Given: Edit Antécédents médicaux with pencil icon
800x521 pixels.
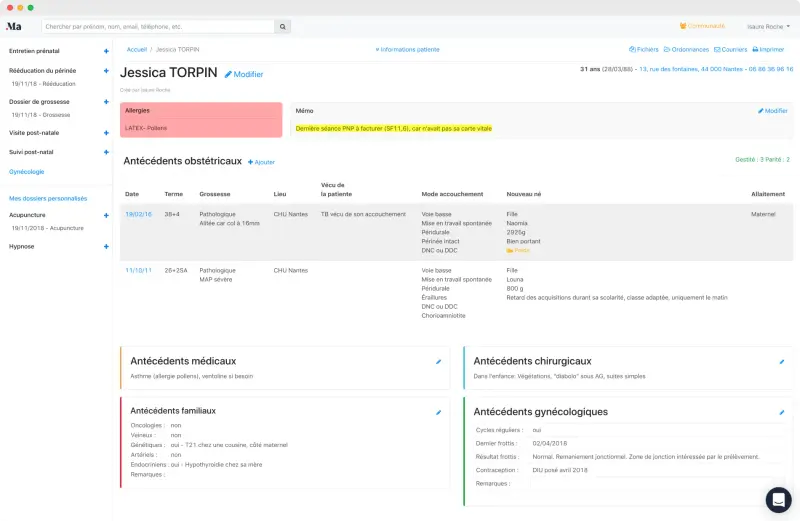Looking at the screenshot, I should [x=438, y=362].
